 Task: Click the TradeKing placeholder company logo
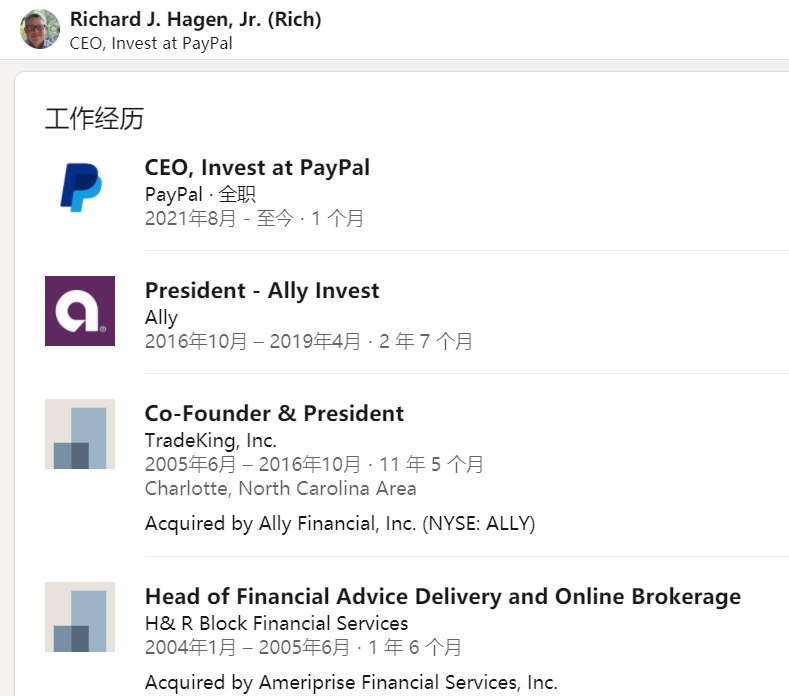(80, 434)
